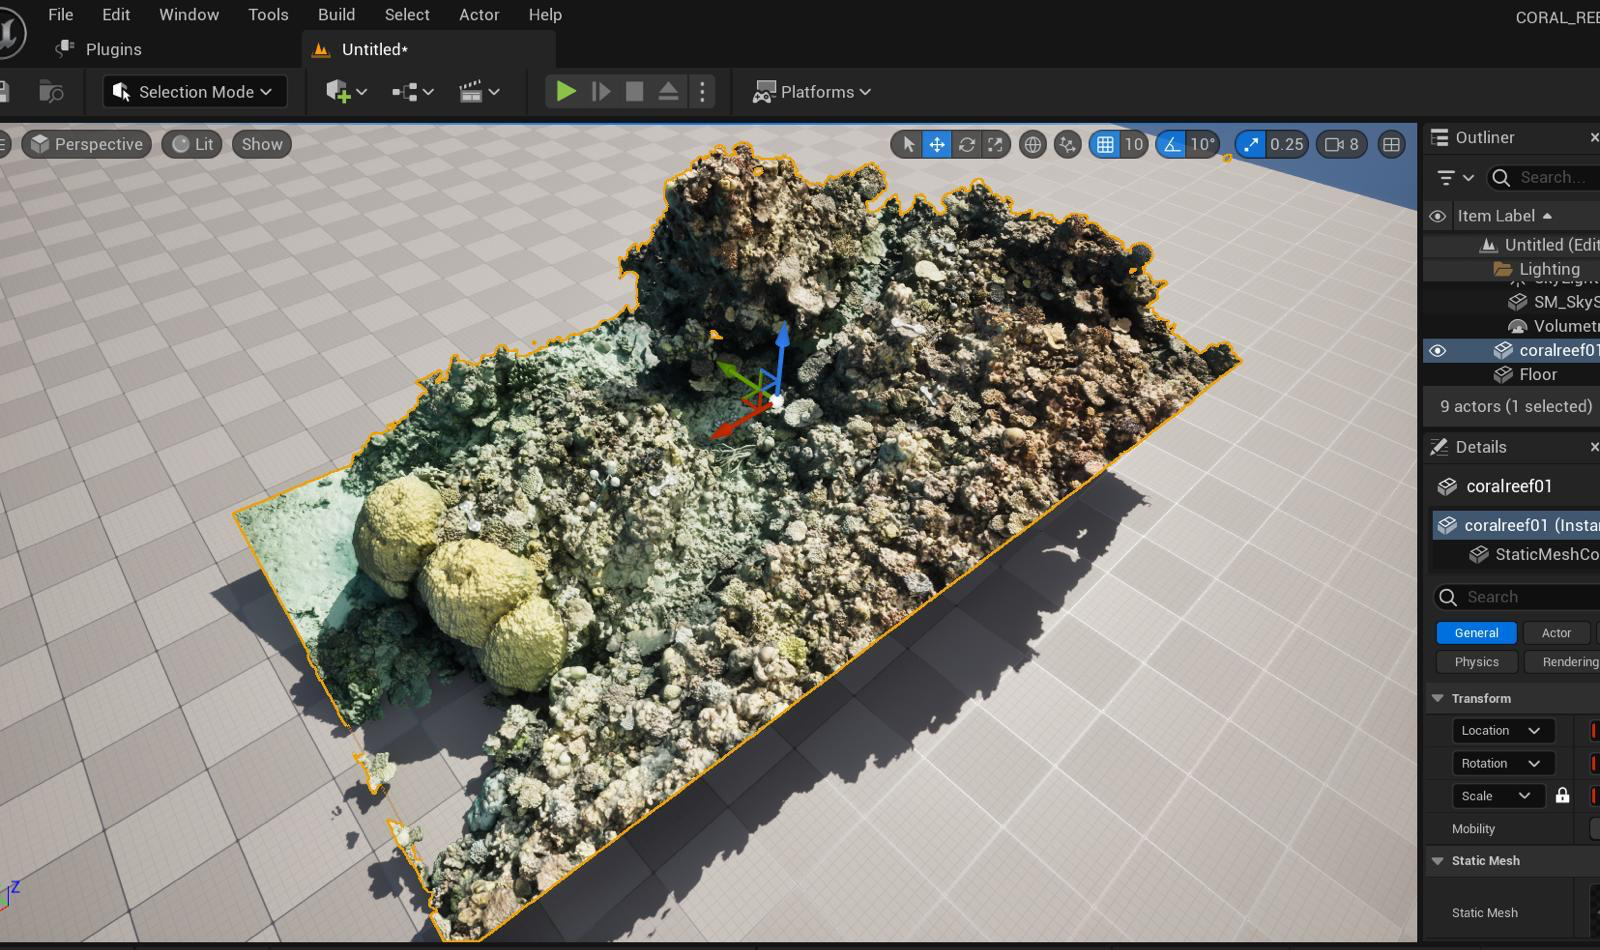Open the Selection Mode dropdown

pos(193,91)
